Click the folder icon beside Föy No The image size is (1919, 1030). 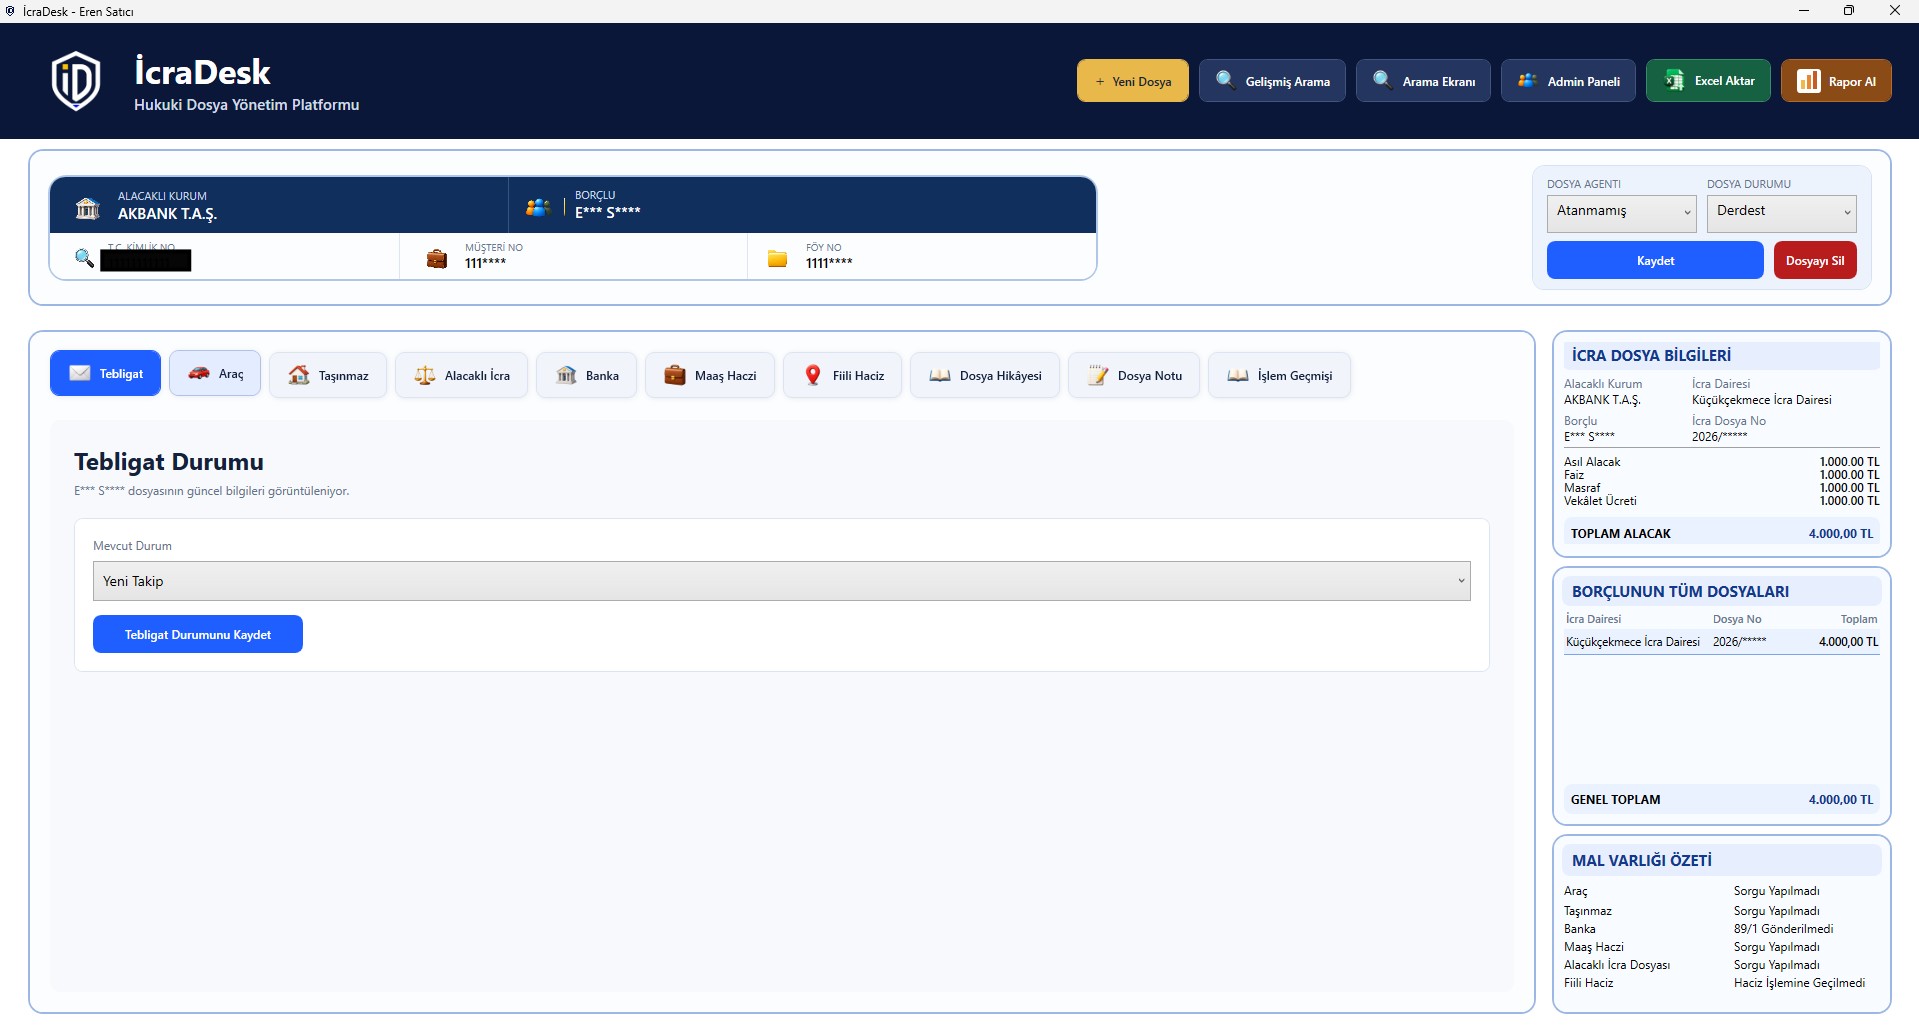tap(777, 259)
